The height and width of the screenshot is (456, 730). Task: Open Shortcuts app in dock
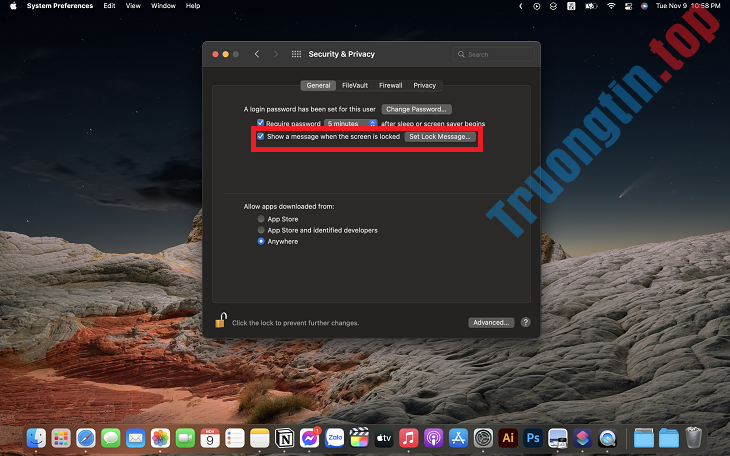[582, 438]
